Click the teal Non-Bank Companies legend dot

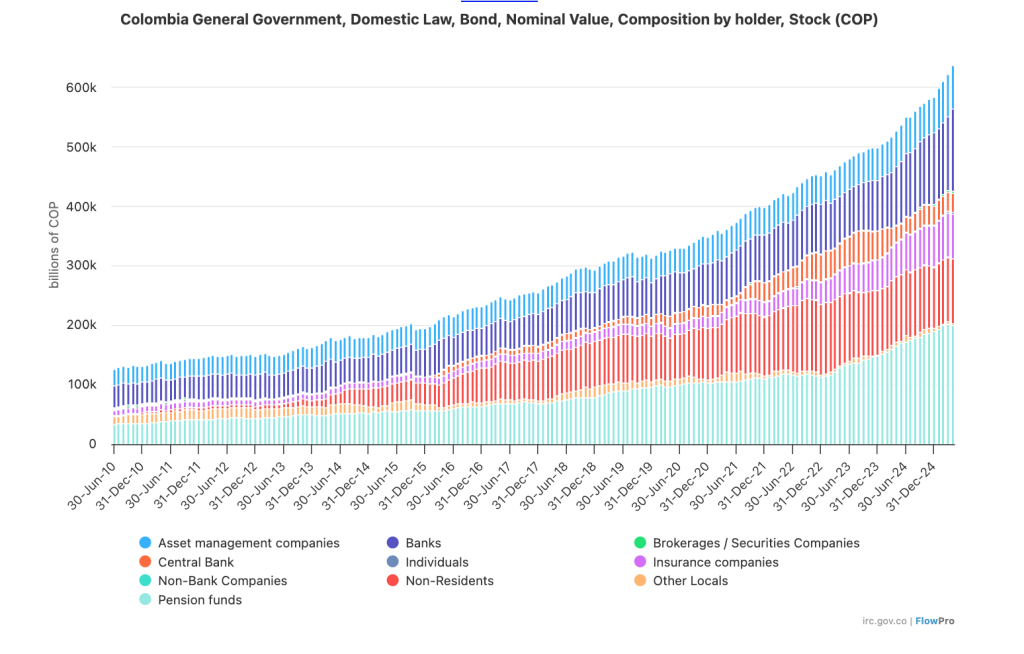pyautogui.click(x=146, y=581)
